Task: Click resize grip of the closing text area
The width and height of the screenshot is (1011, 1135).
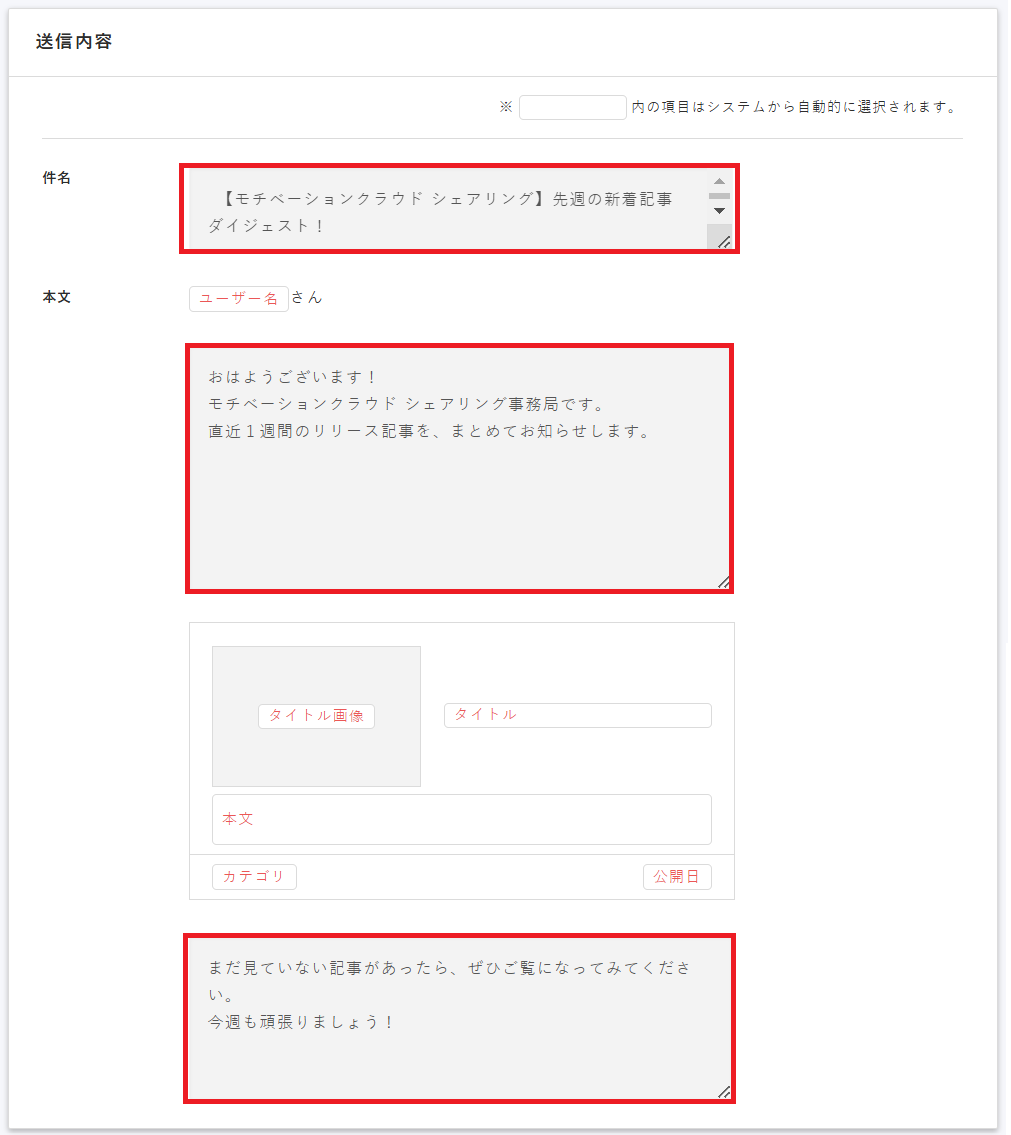Action: click(724, 1092)
